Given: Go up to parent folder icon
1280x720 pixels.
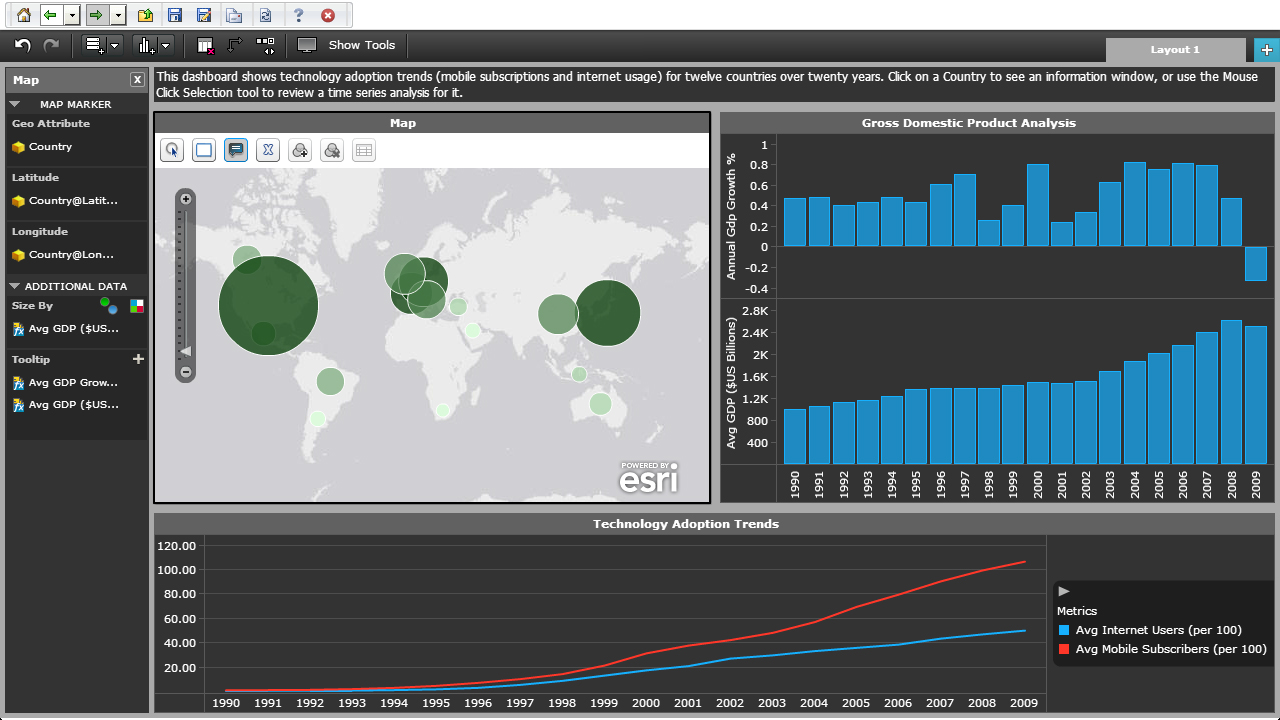Looking at the screenshot, I should 145,15.
